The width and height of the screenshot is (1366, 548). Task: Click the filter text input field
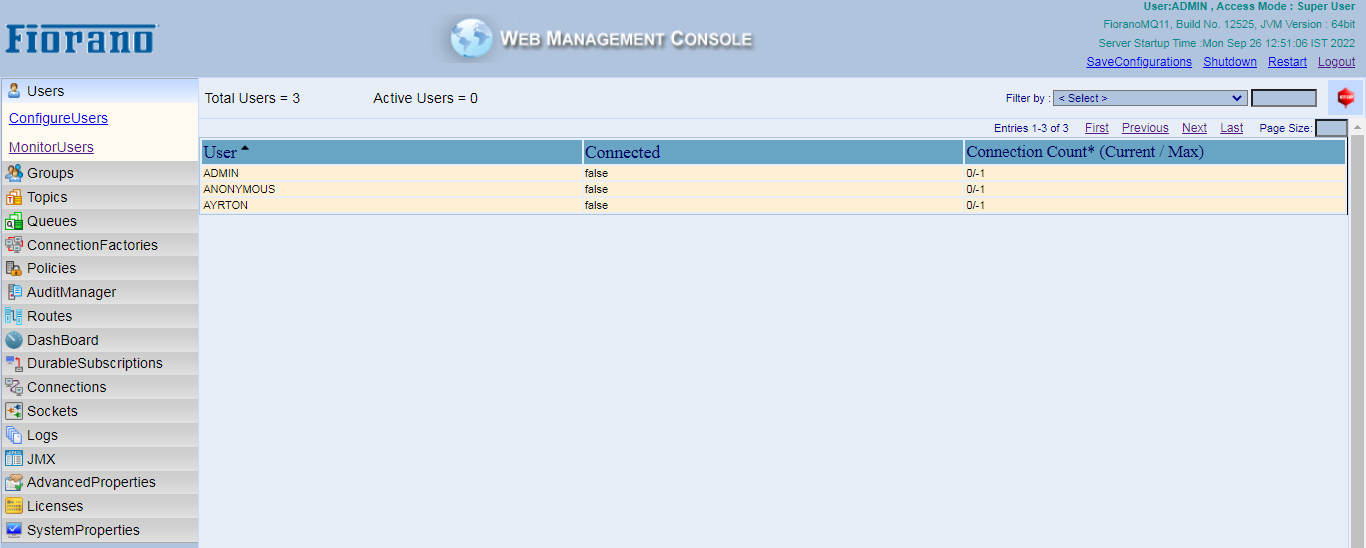1284,98
